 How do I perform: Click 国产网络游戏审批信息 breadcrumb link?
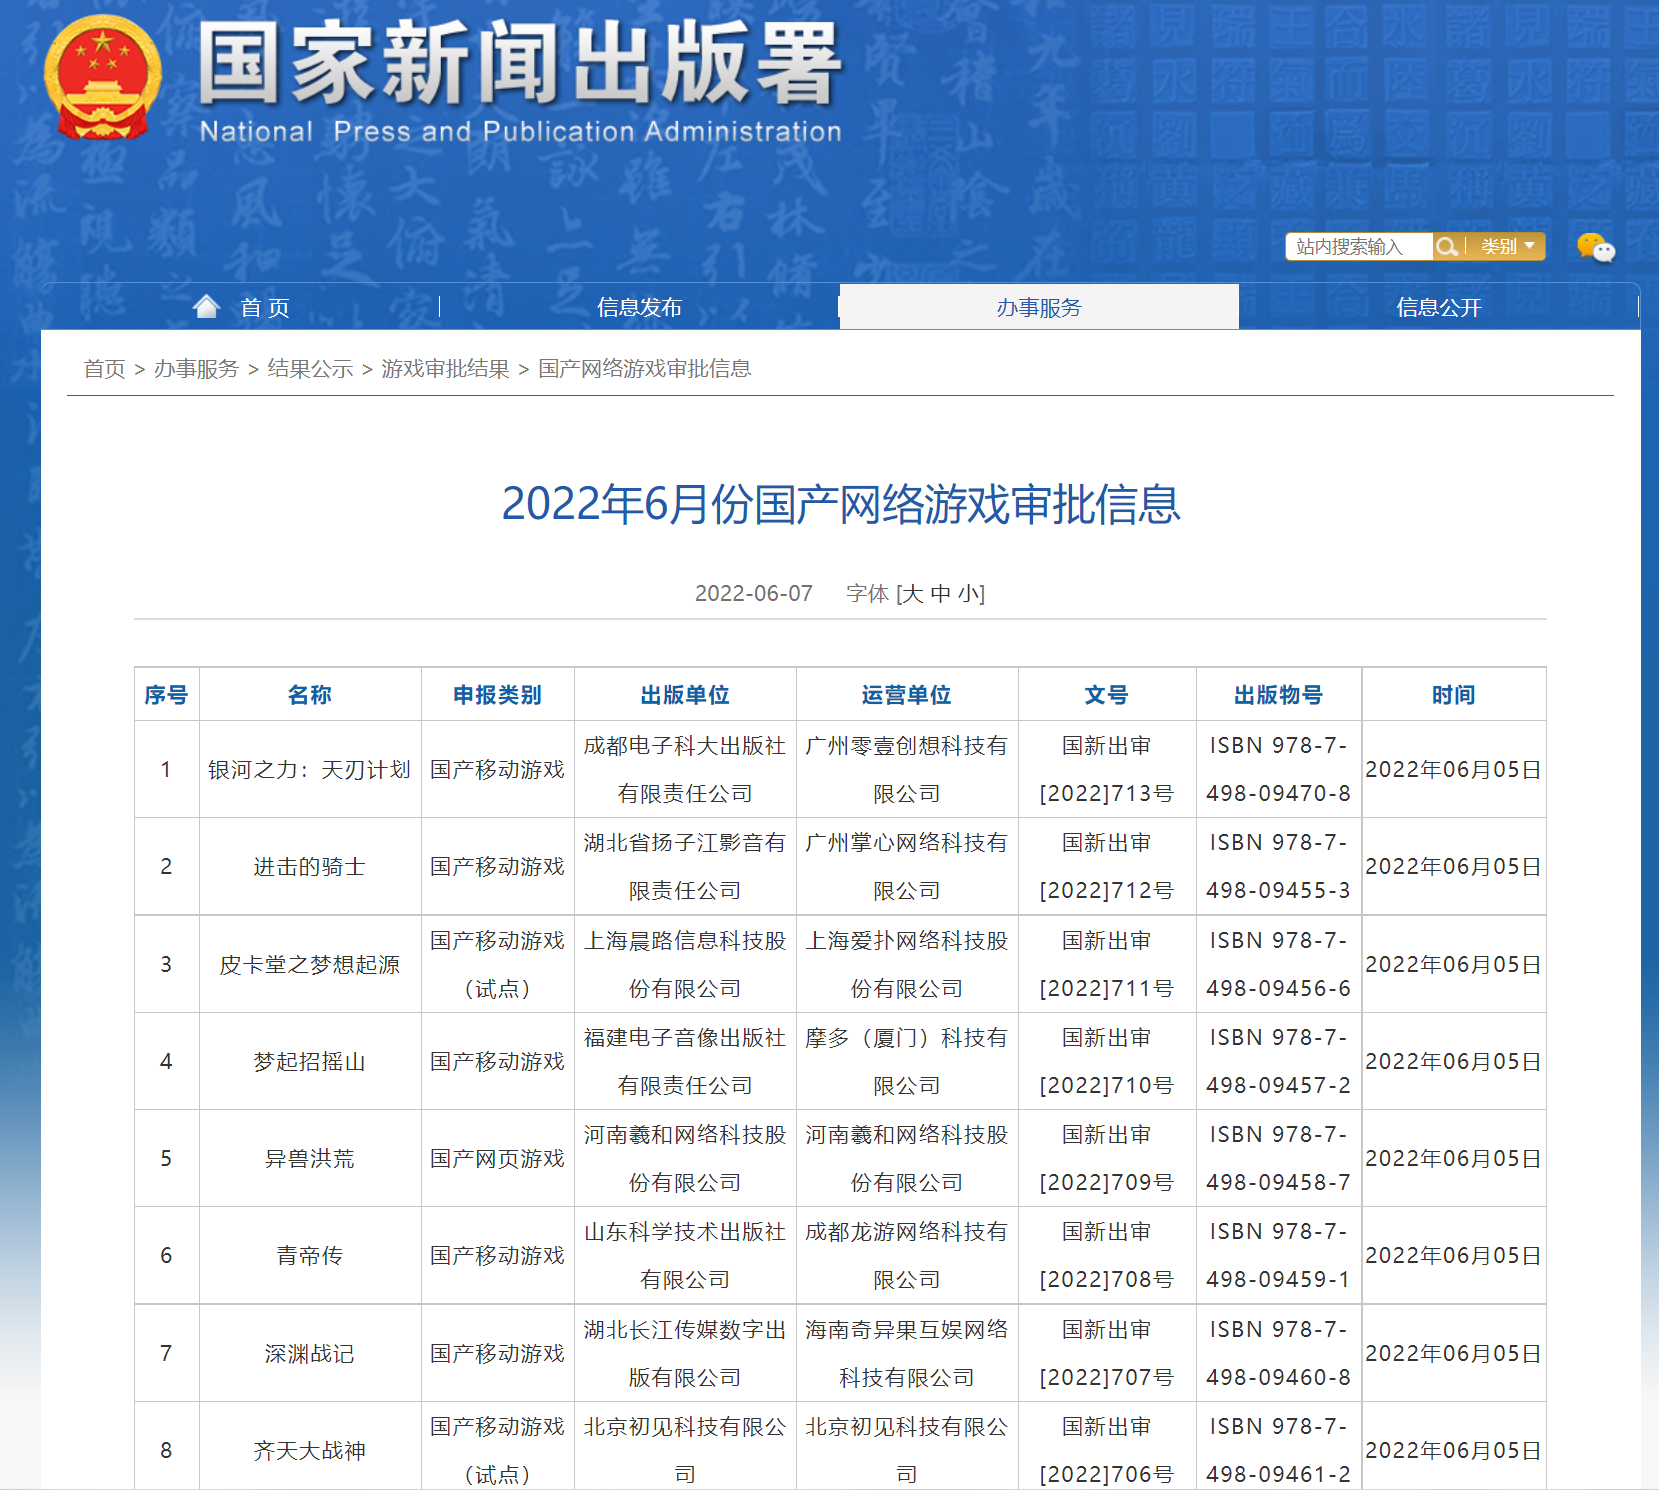644,369
